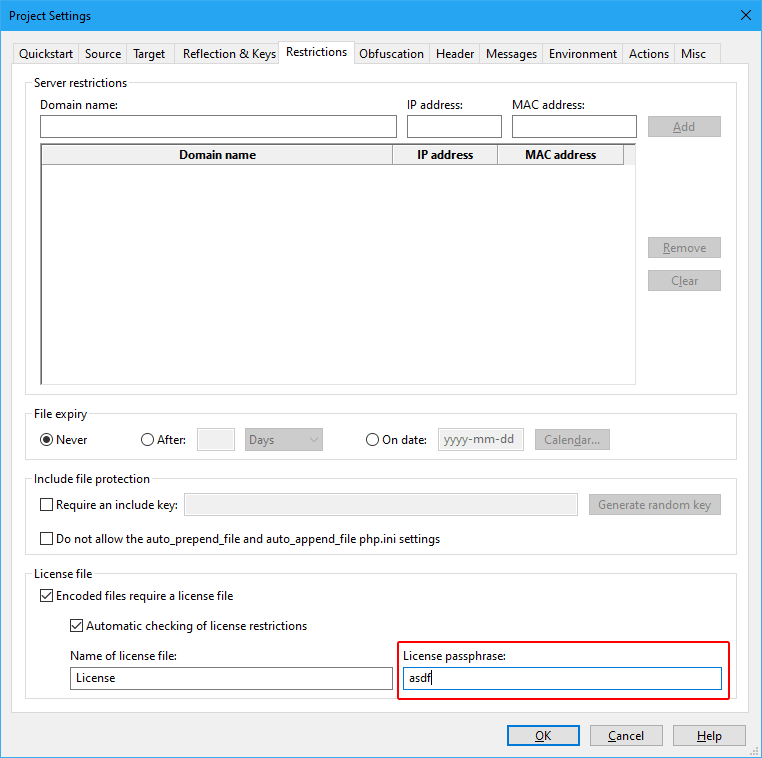762x758 pixels.
Task: Toggle auto_prepend_file restriction checkbox
Action: [46, 539]
